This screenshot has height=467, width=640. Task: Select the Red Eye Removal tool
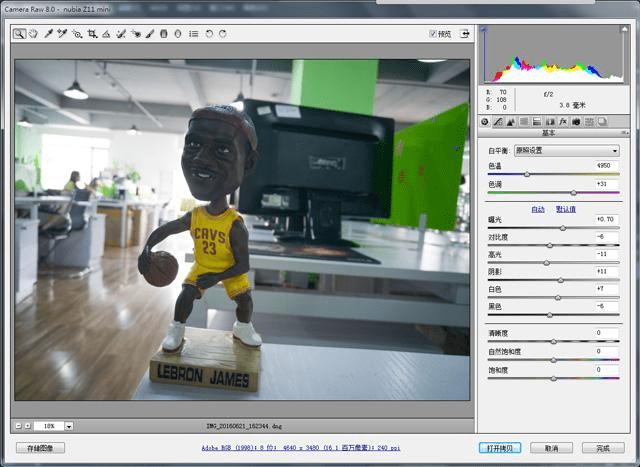click(136, 34)
